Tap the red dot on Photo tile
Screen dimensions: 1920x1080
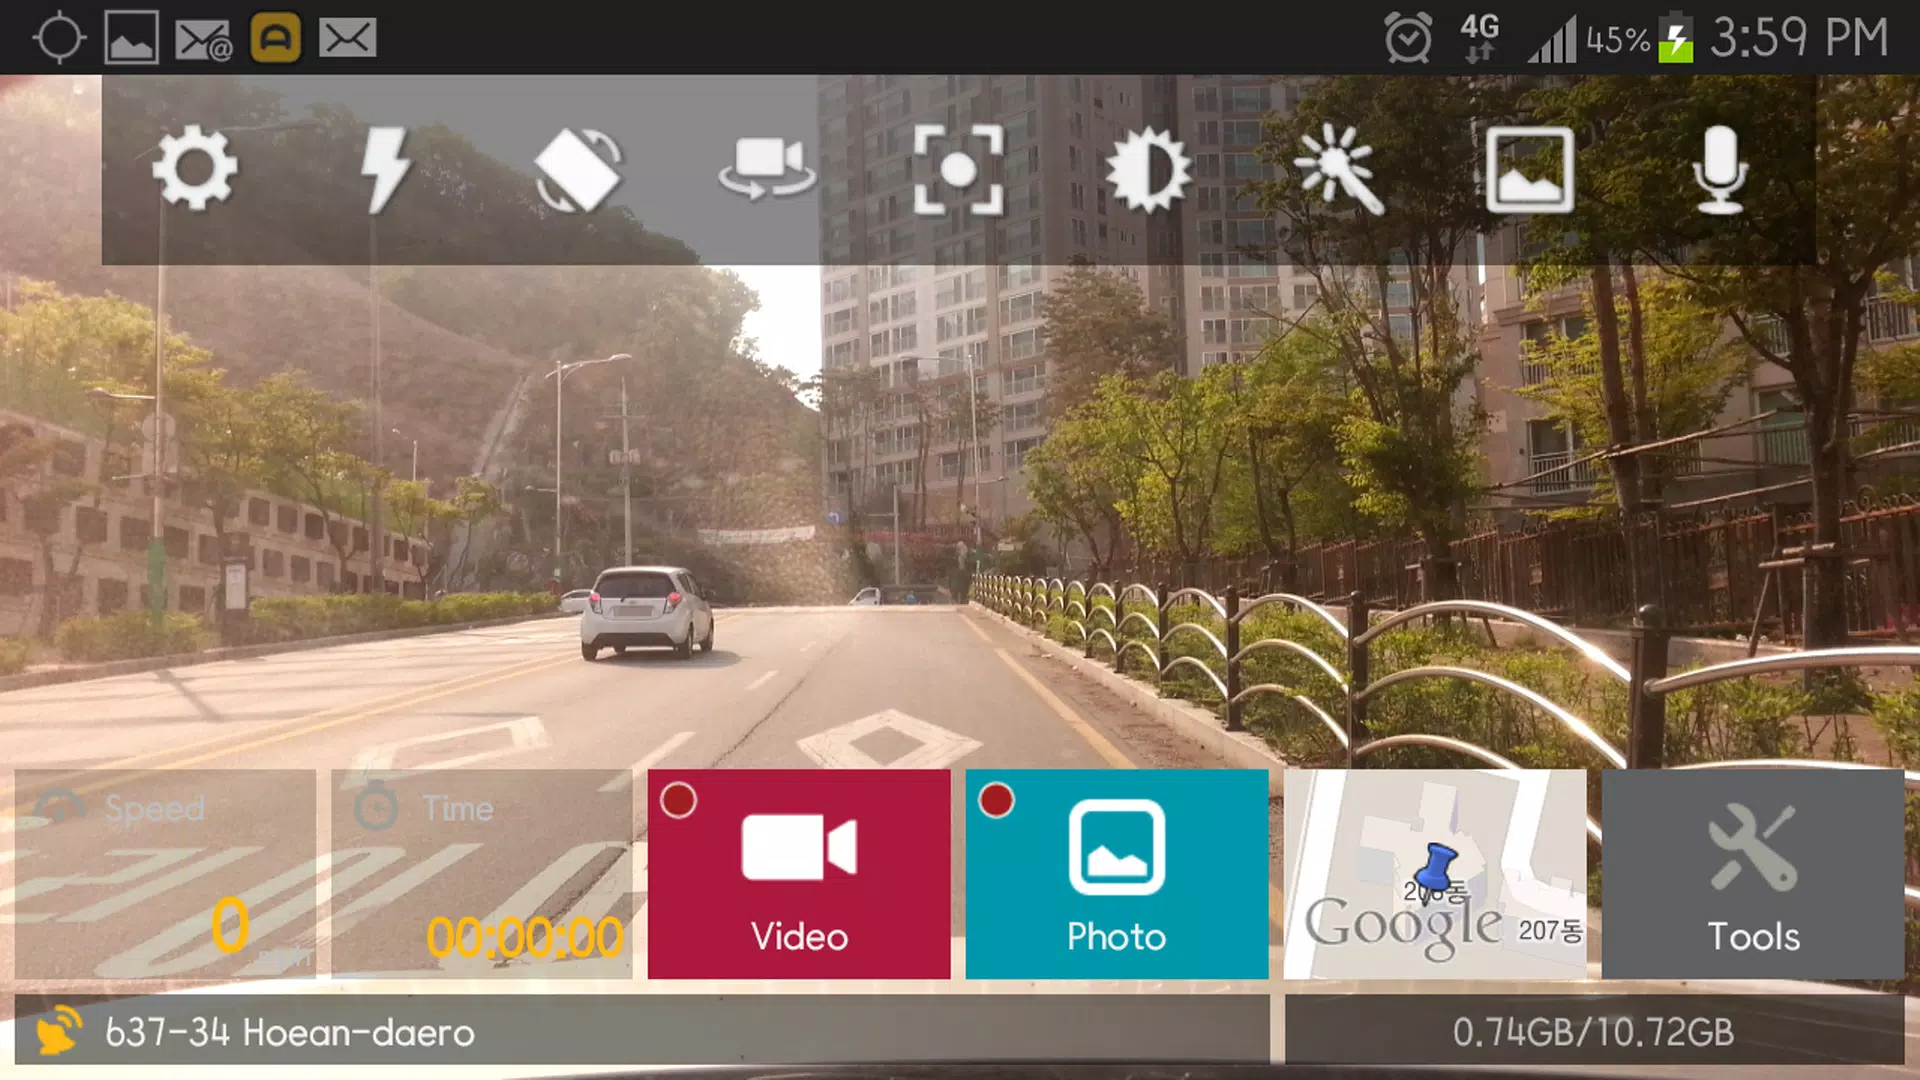click(x=996, y=800)
